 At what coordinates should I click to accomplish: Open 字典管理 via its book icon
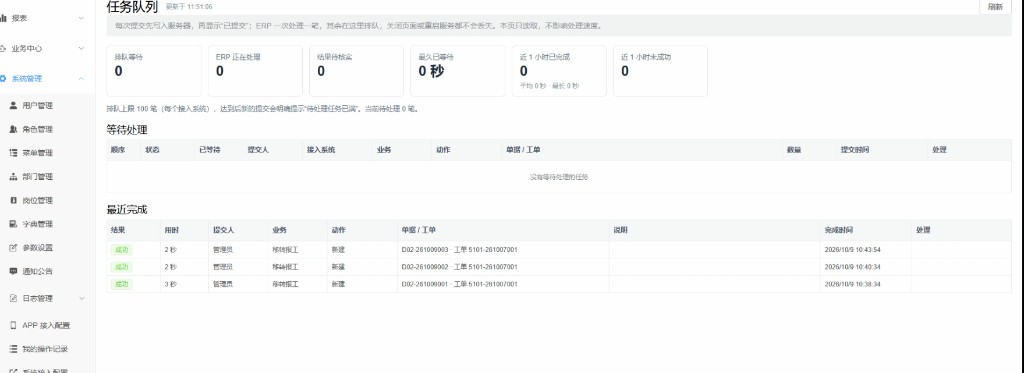click(x=13, y=224)
